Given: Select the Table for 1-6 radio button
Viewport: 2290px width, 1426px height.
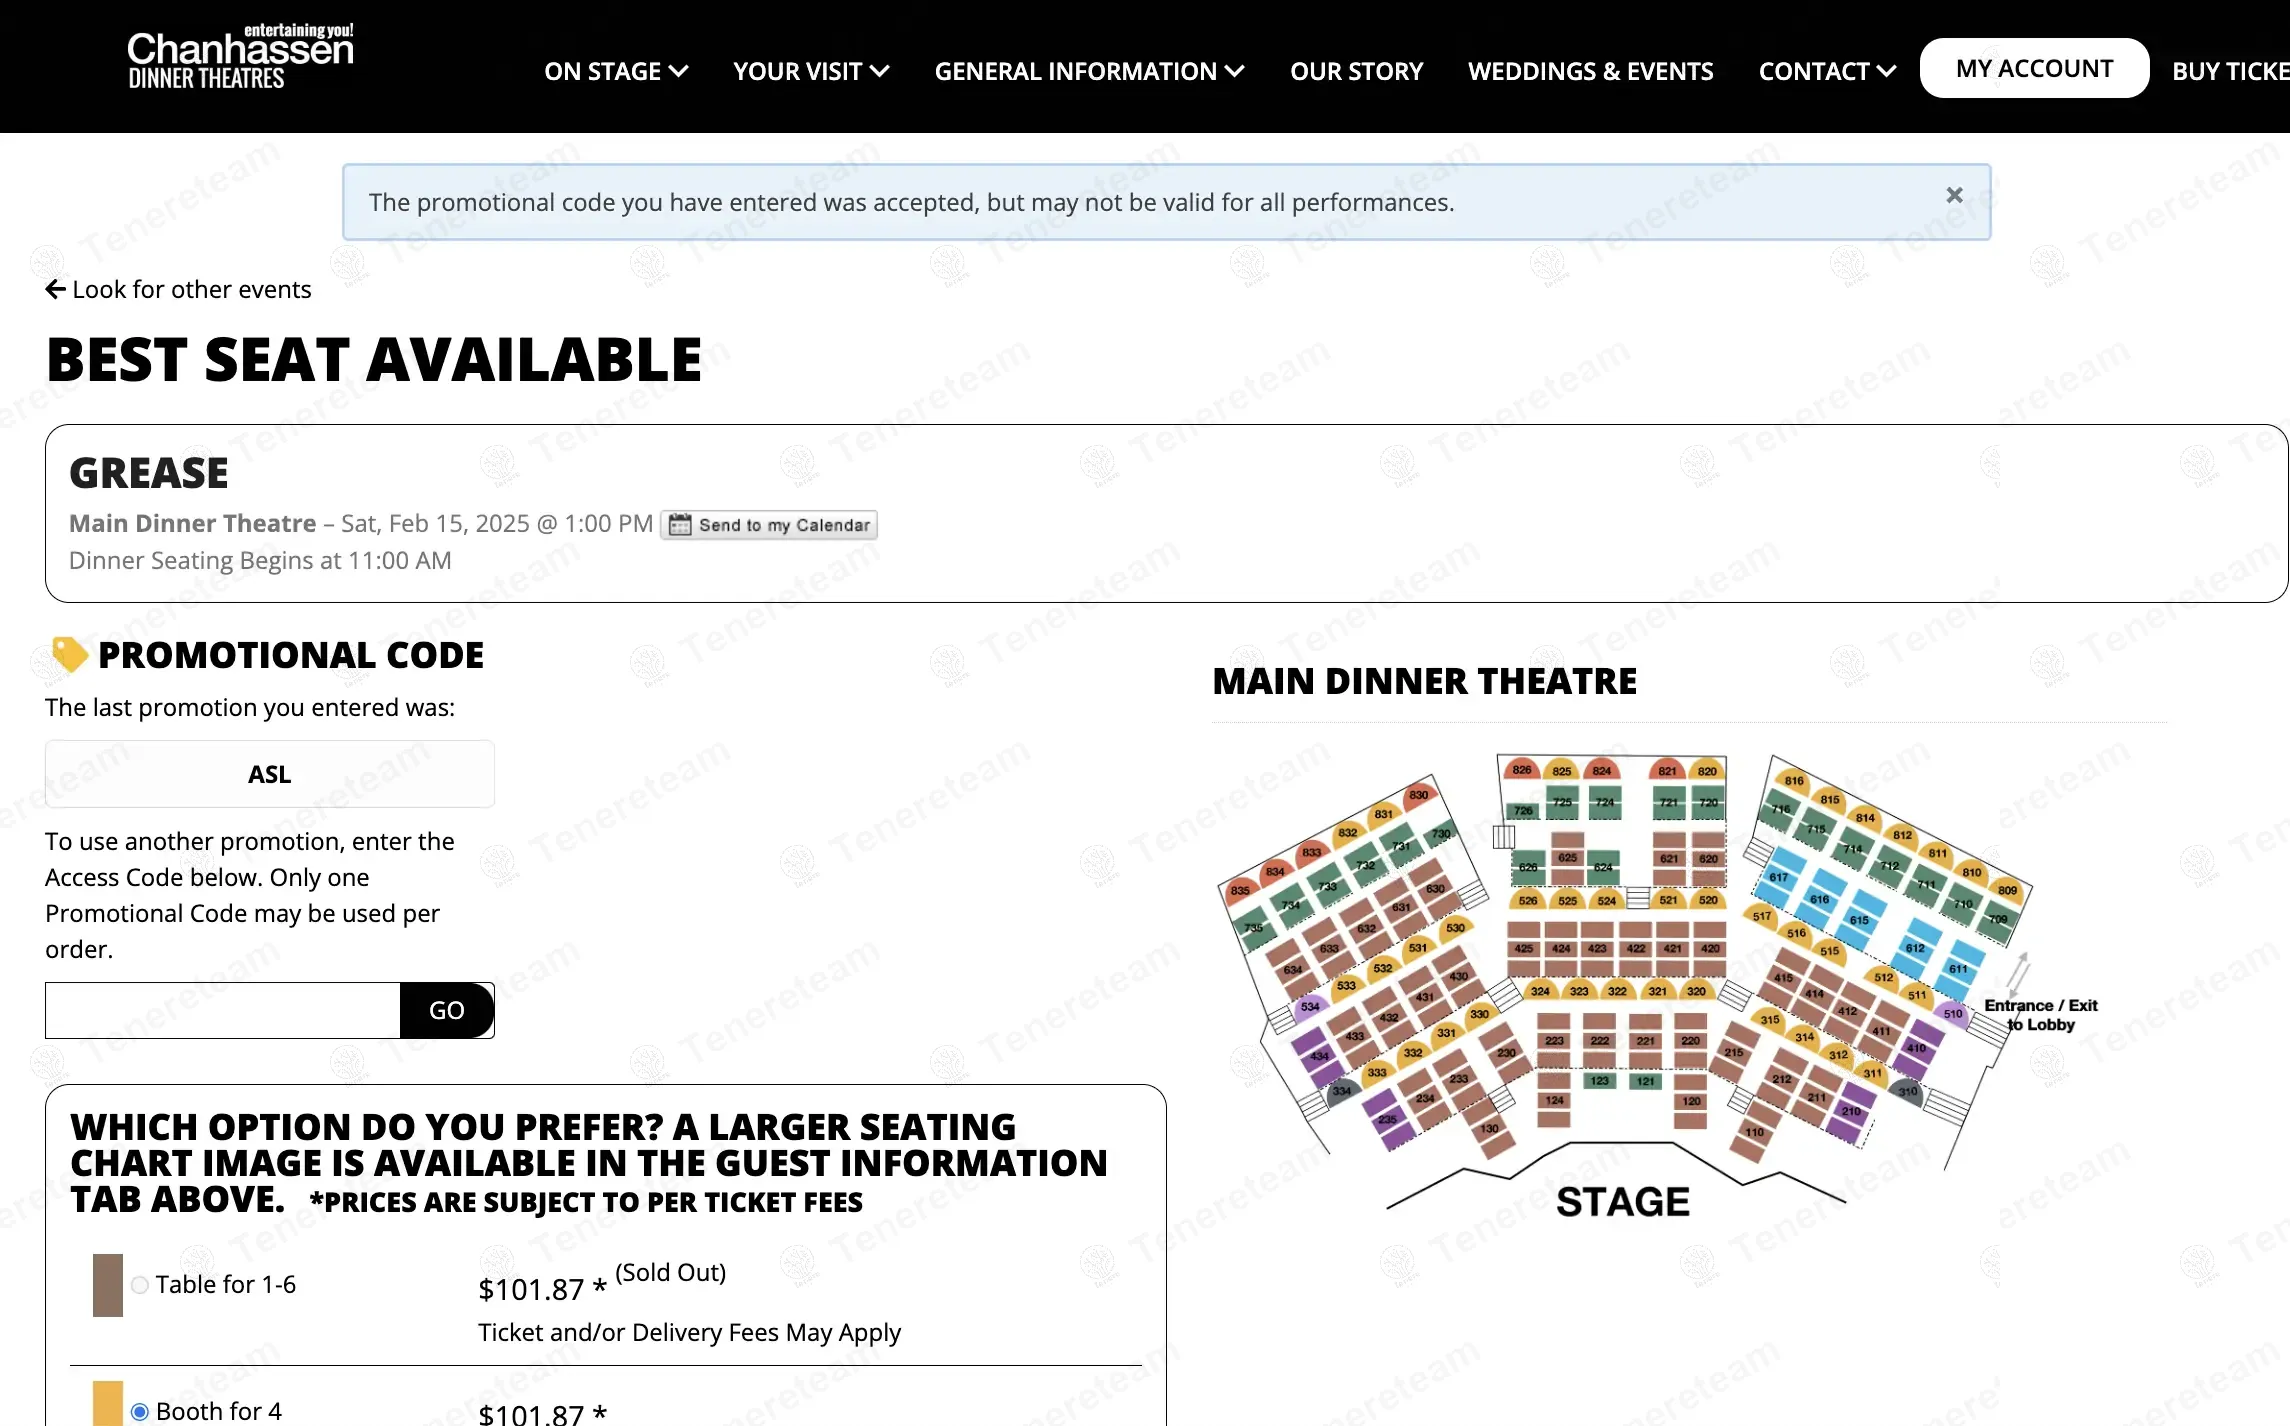Looking at the screenshot, I should point(140,1285).
